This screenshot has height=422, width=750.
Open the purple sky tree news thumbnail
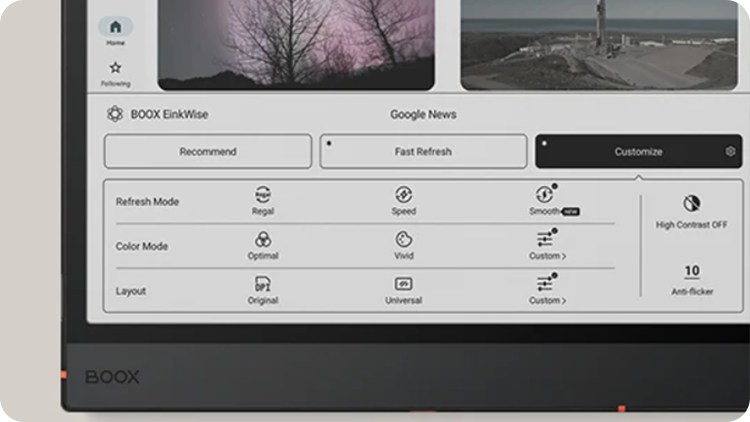tap(296, 44)
